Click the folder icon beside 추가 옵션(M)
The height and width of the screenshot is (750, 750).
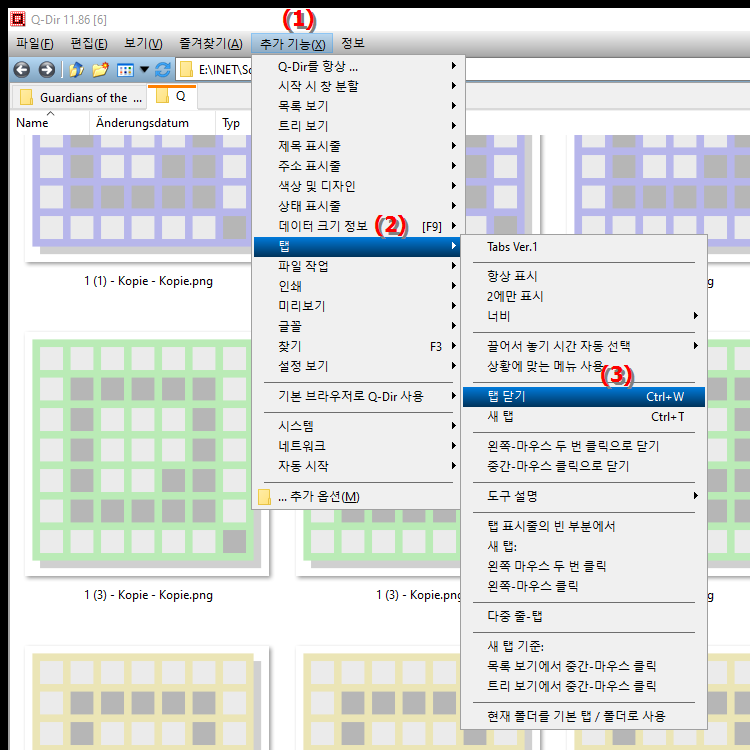(x=264, y=496)
